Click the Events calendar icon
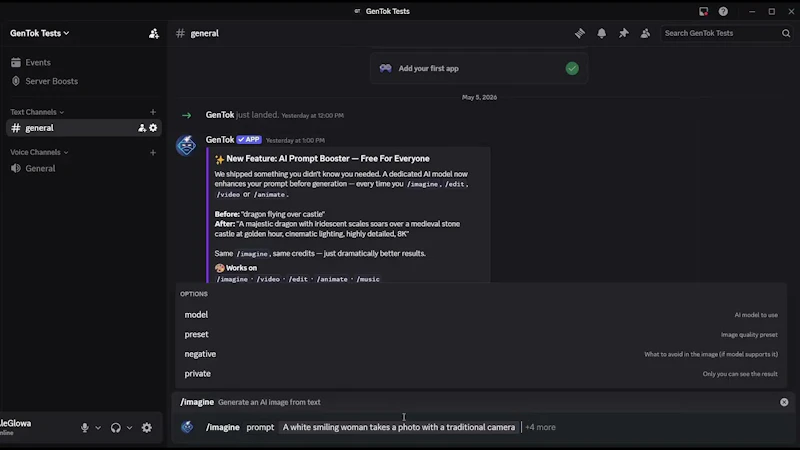Image resolution: width=800 pixels, height=450 pixels. (16, 62)
